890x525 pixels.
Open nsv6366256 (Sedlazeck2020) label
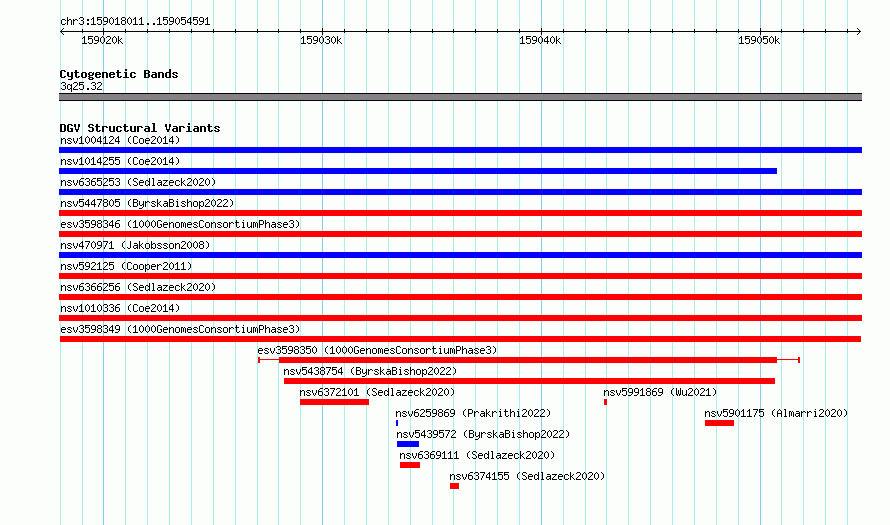pos(138,287)
